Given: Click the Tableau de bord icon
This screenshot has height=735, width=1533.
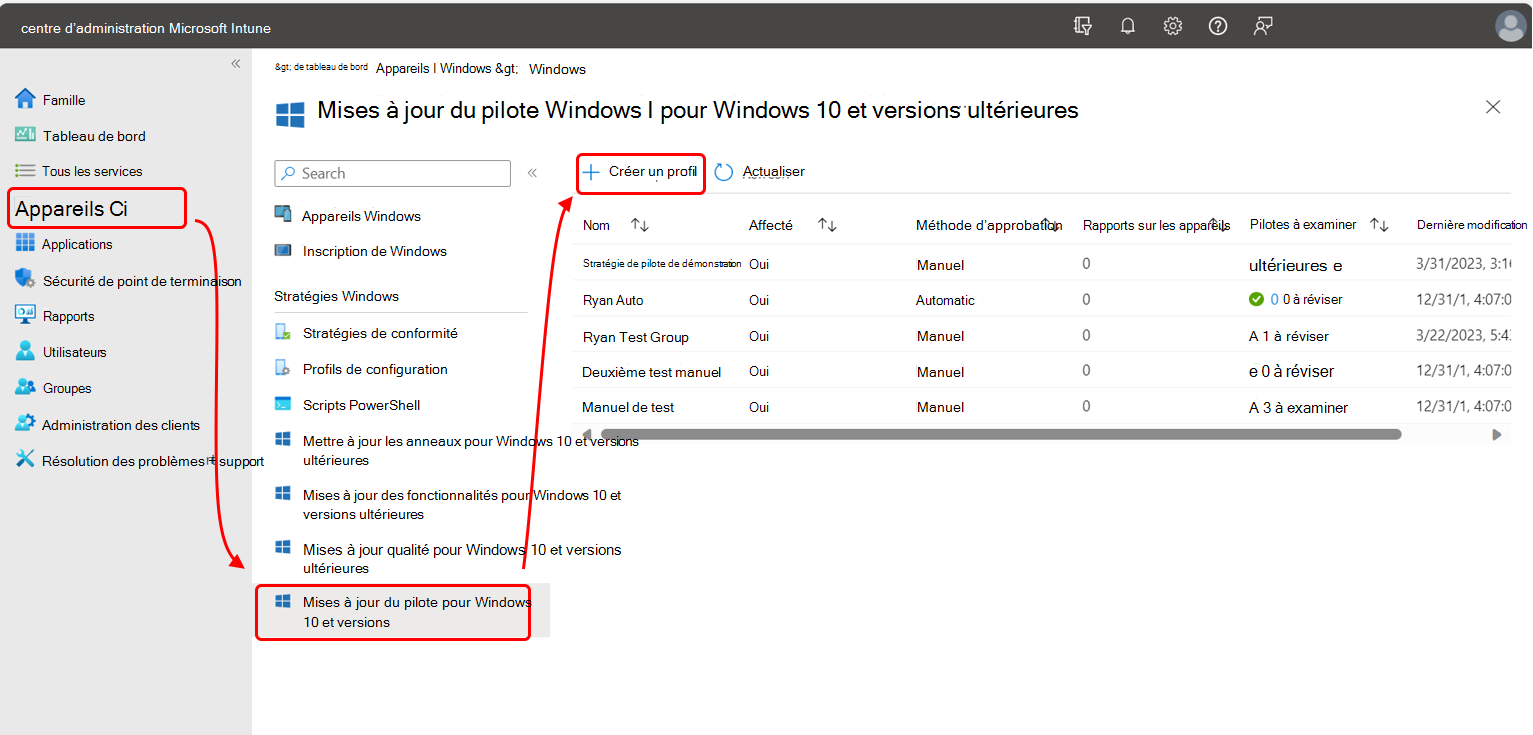Looking at the screenshot, I should [25, 135].
